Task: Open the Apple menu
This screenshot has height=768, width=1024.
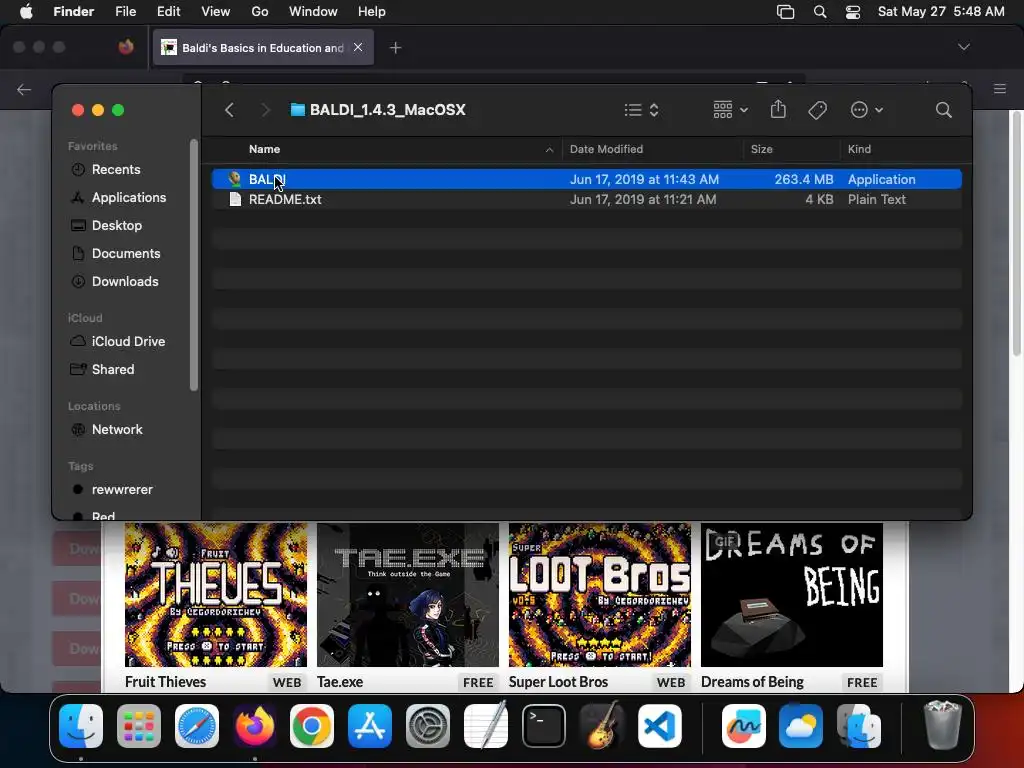Action: coord(26,12)
